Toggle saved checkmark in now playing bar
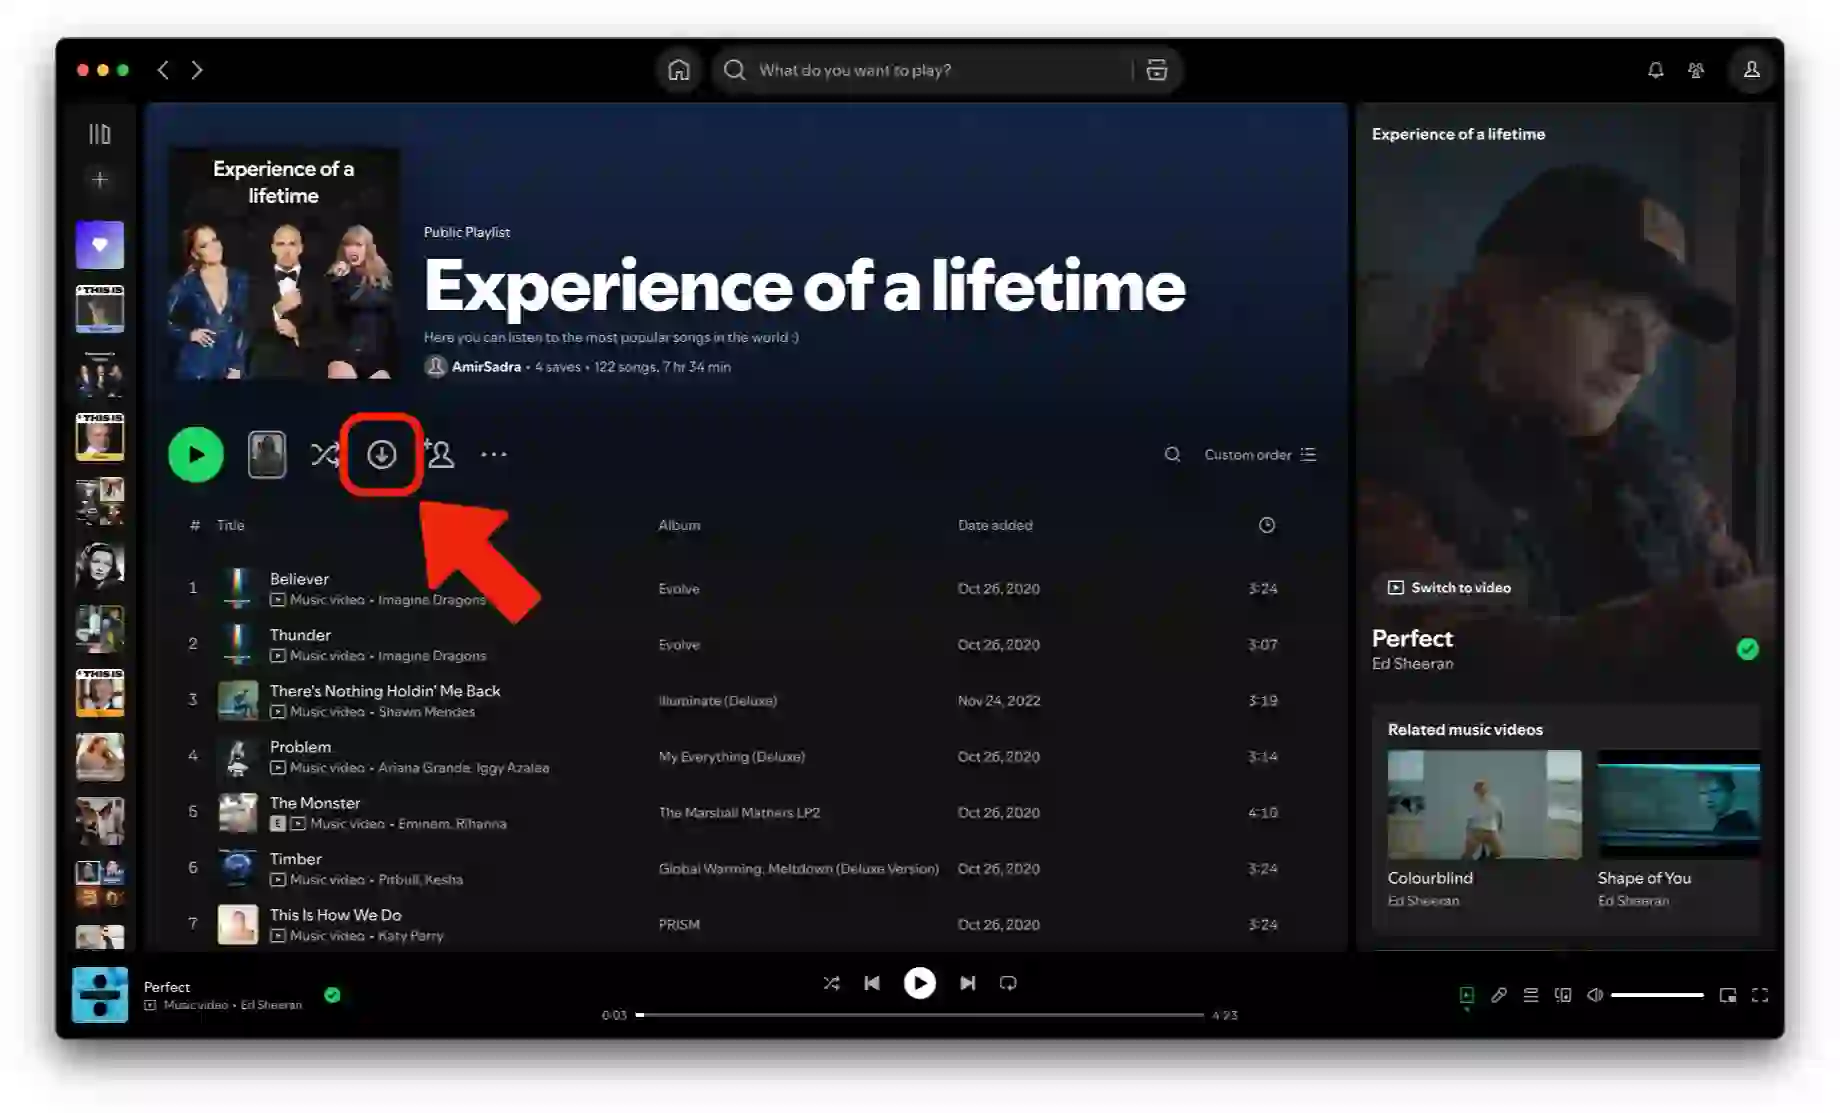The width and height of the screenshot is (1840, 1113). coord(332,995)
